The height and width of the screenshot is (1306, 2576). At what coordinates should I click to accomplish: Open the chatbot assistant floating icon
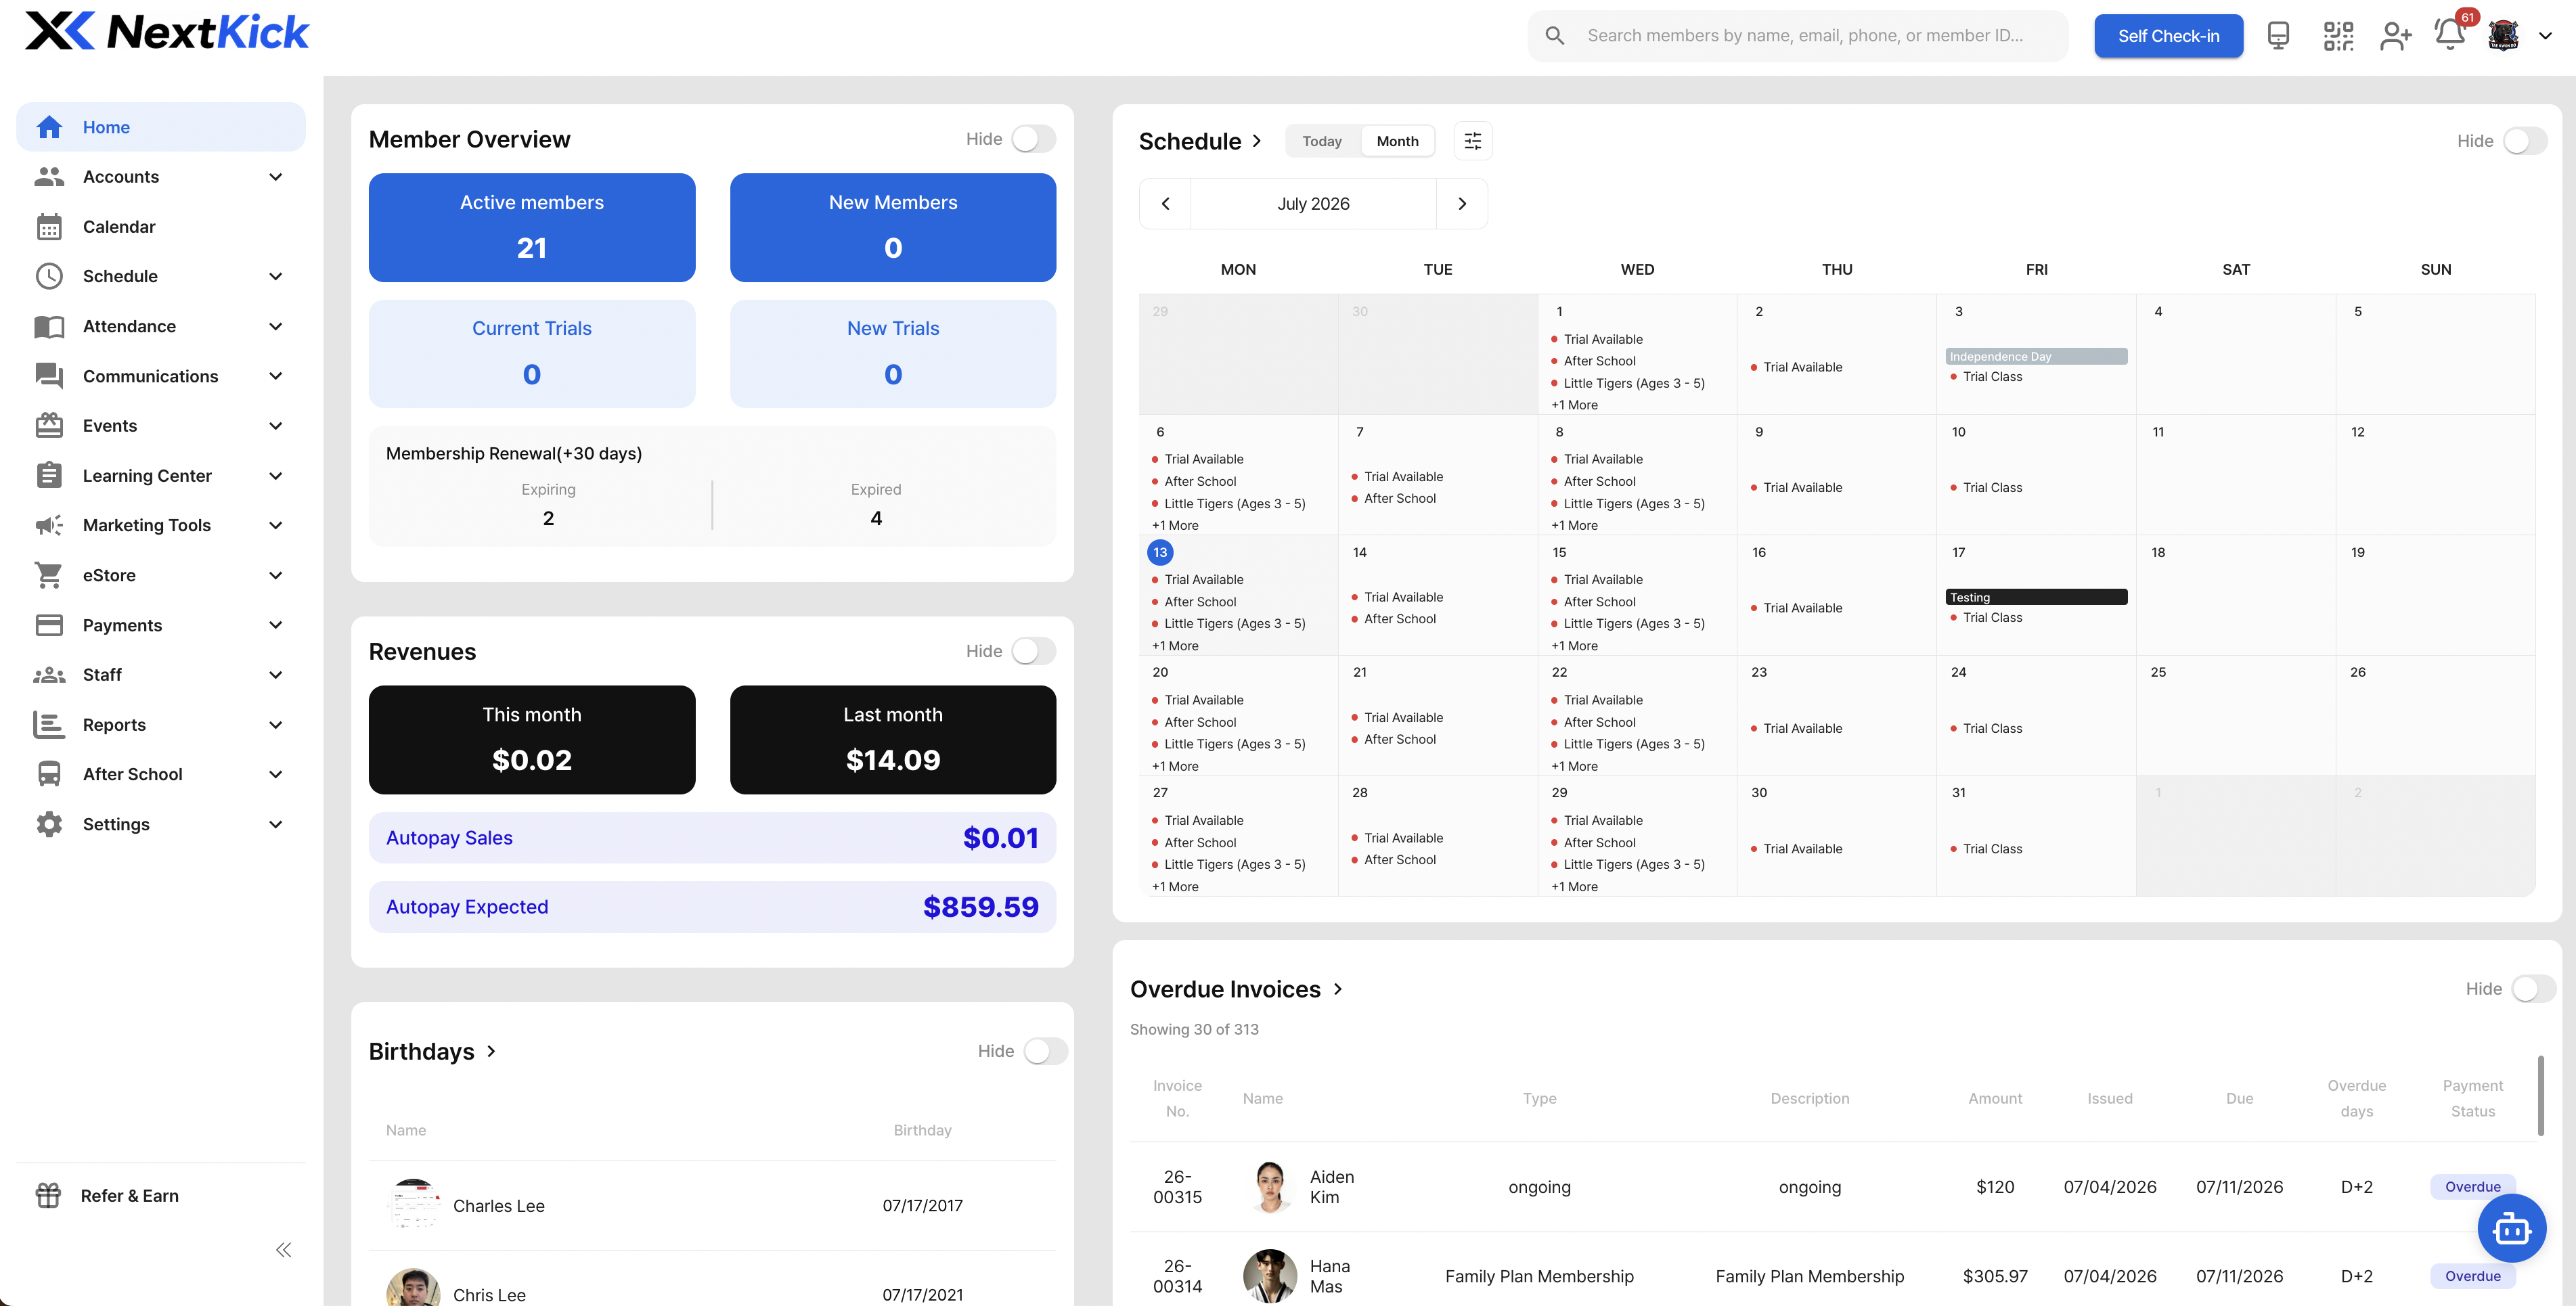2512,1229
